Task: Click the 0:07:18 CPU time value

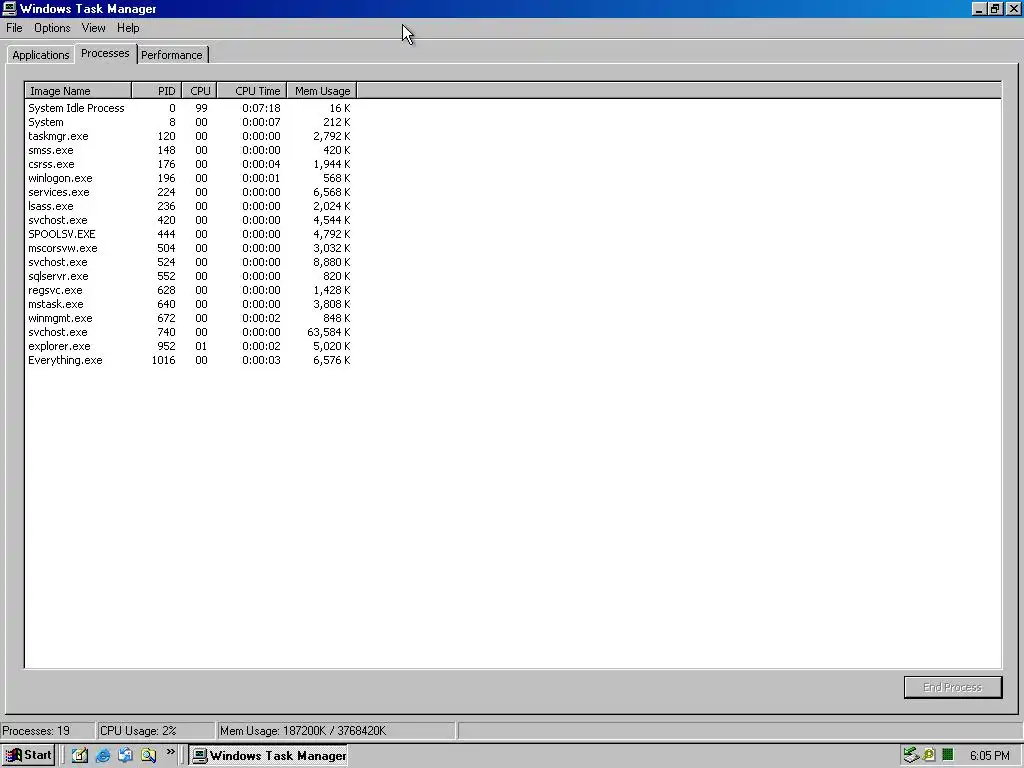Action: click(x=261, y=108)
